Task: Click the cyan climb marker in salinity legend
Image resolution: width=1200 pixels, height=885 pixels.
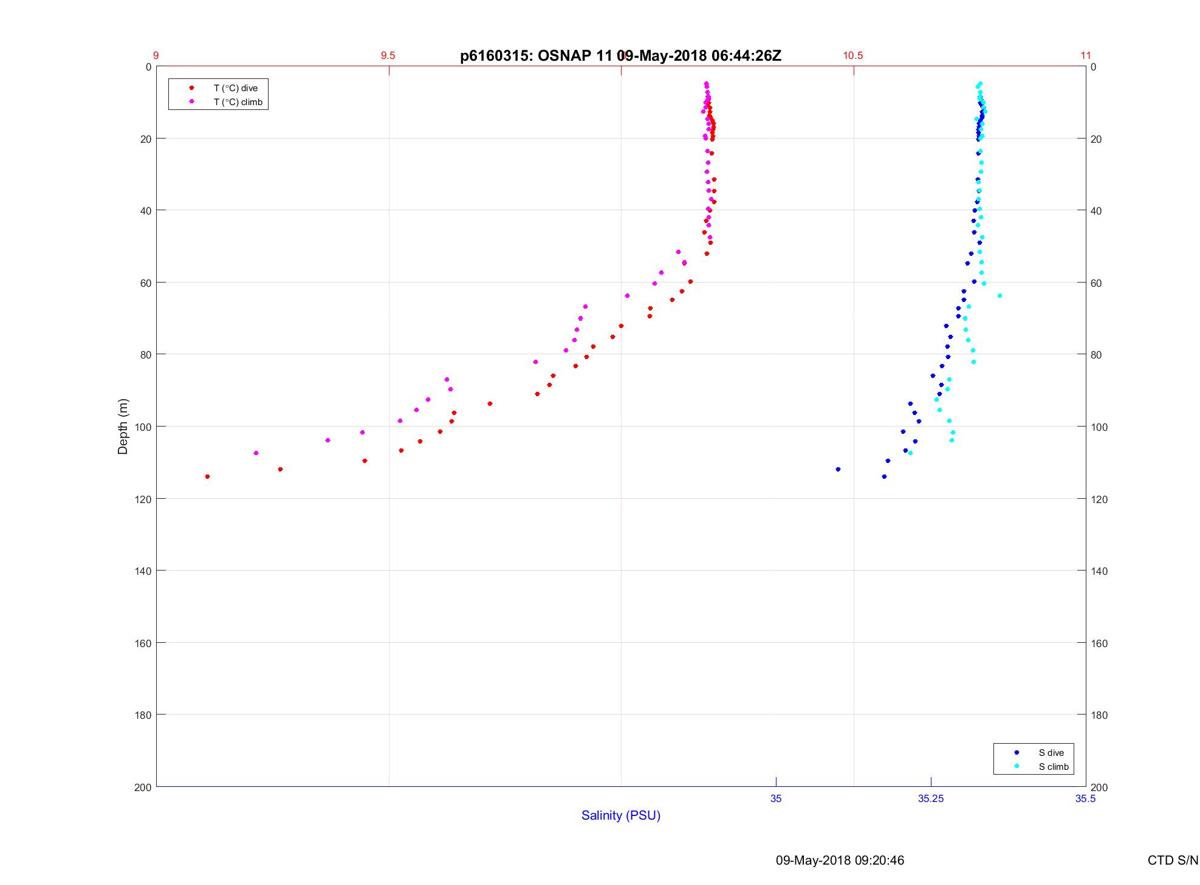Action: [x=1016, y=766]
